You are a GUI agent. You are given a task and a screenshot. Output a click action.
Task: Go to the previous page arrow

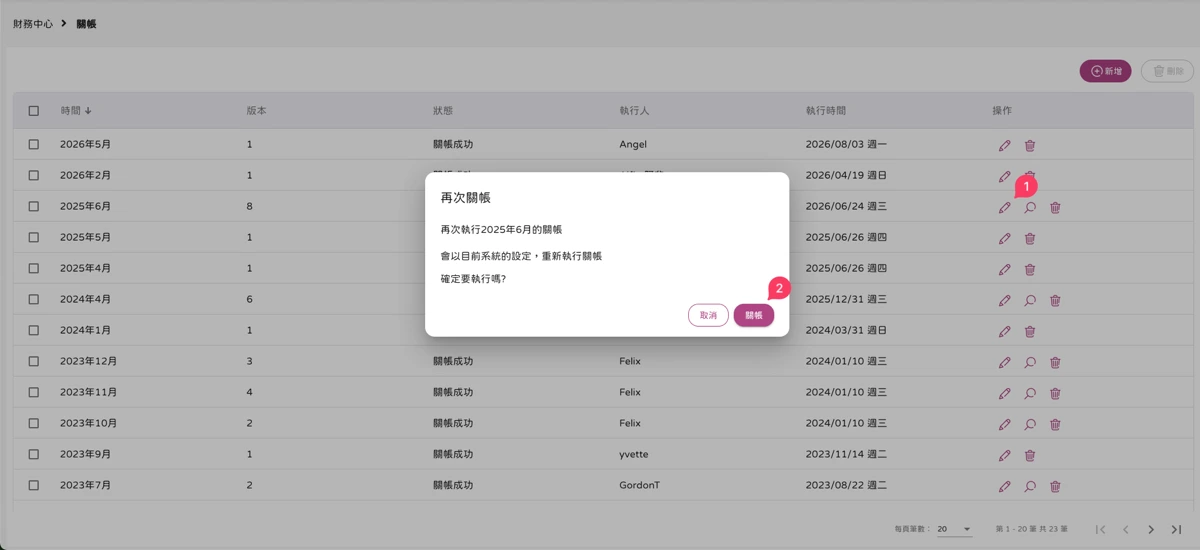(x=1126, y=529)
